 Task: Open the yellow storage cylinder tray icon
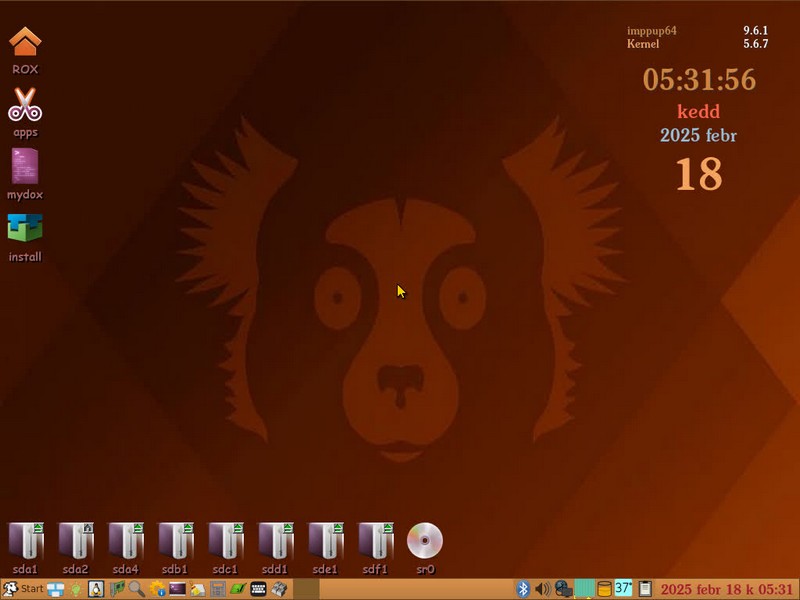(x=604, y=589)
